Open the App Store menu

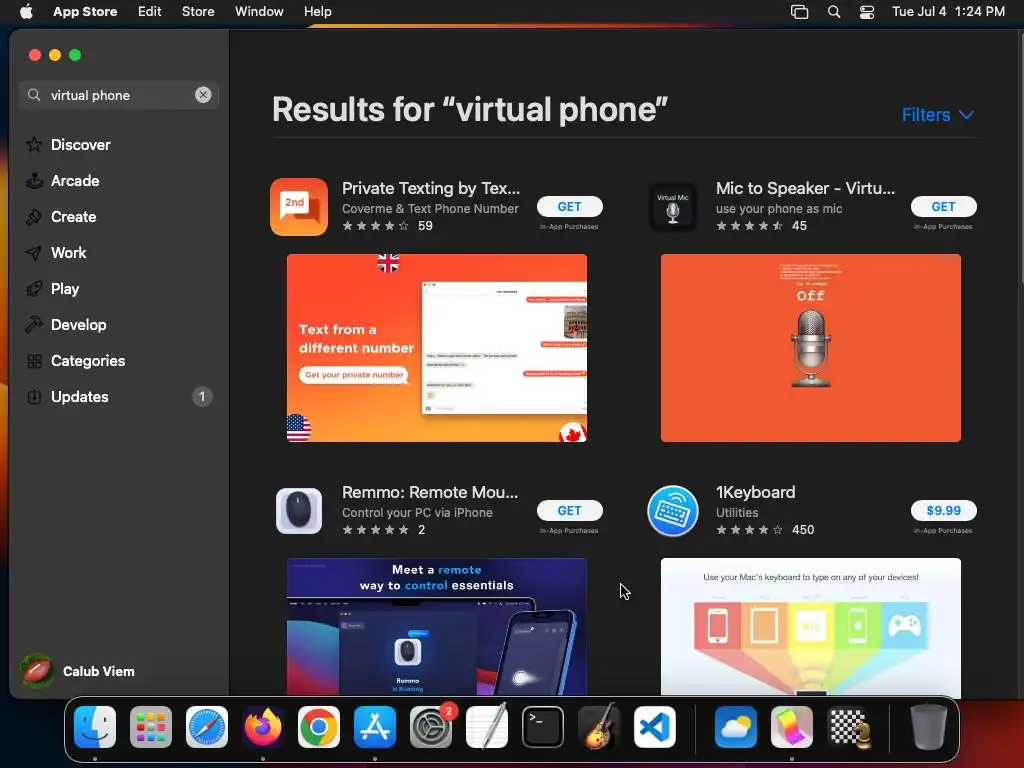tap(85, 12)
